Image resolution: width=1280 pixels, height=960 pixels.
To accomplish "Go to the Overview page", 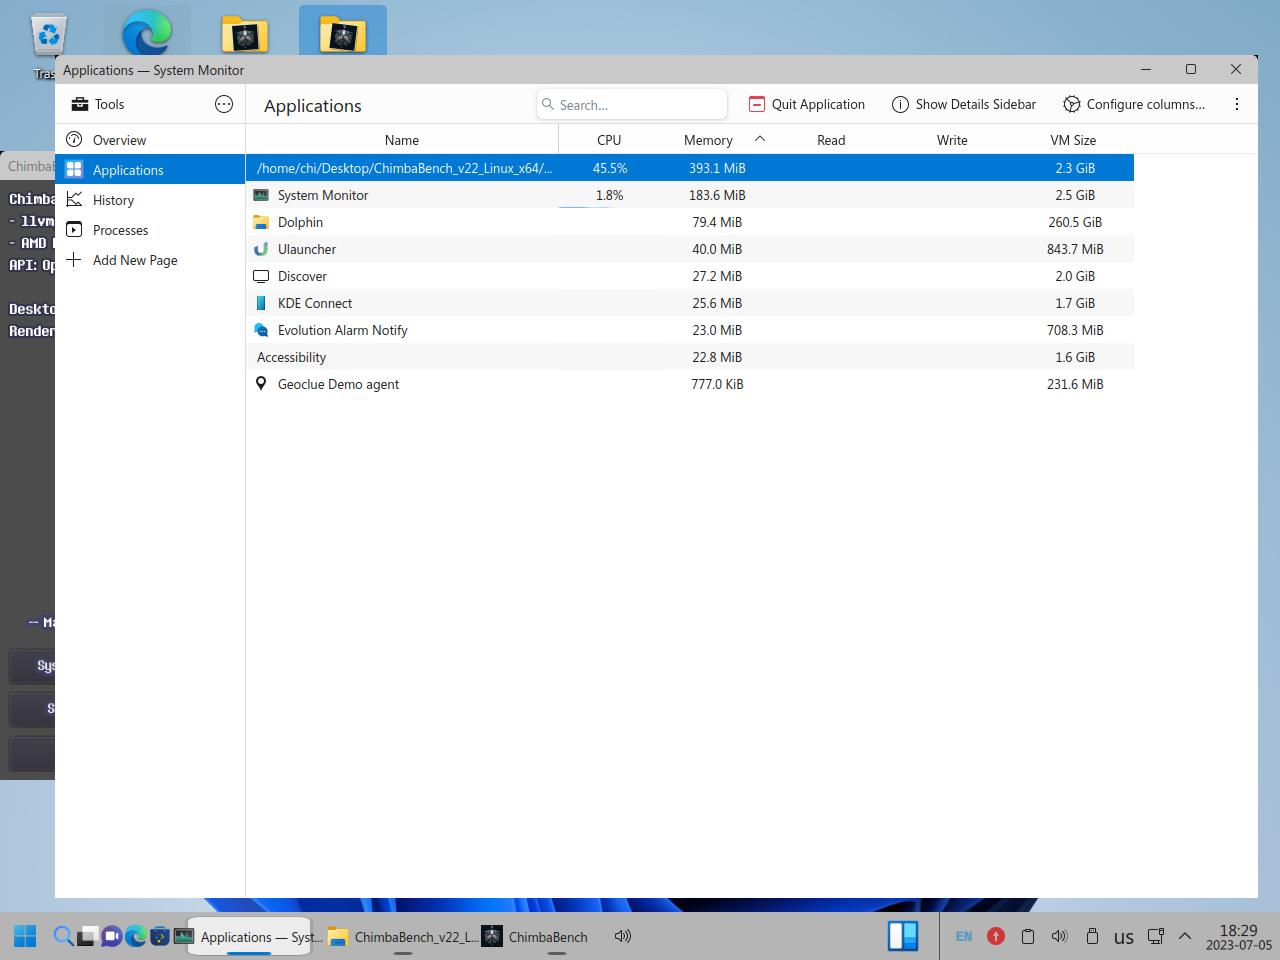I will point(119,140).
